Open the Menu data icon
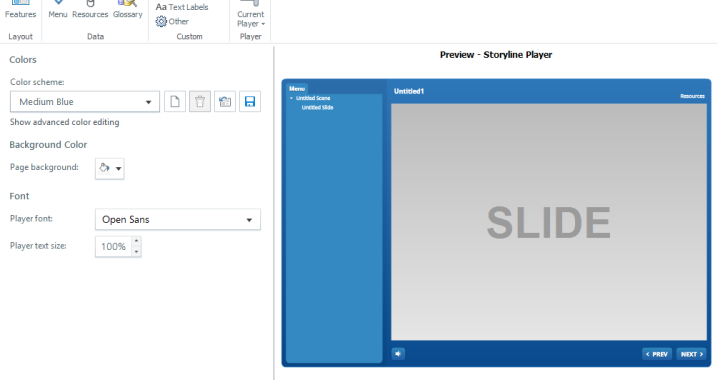The width and height of the screenshot is (720, 380). pos(58,9)
